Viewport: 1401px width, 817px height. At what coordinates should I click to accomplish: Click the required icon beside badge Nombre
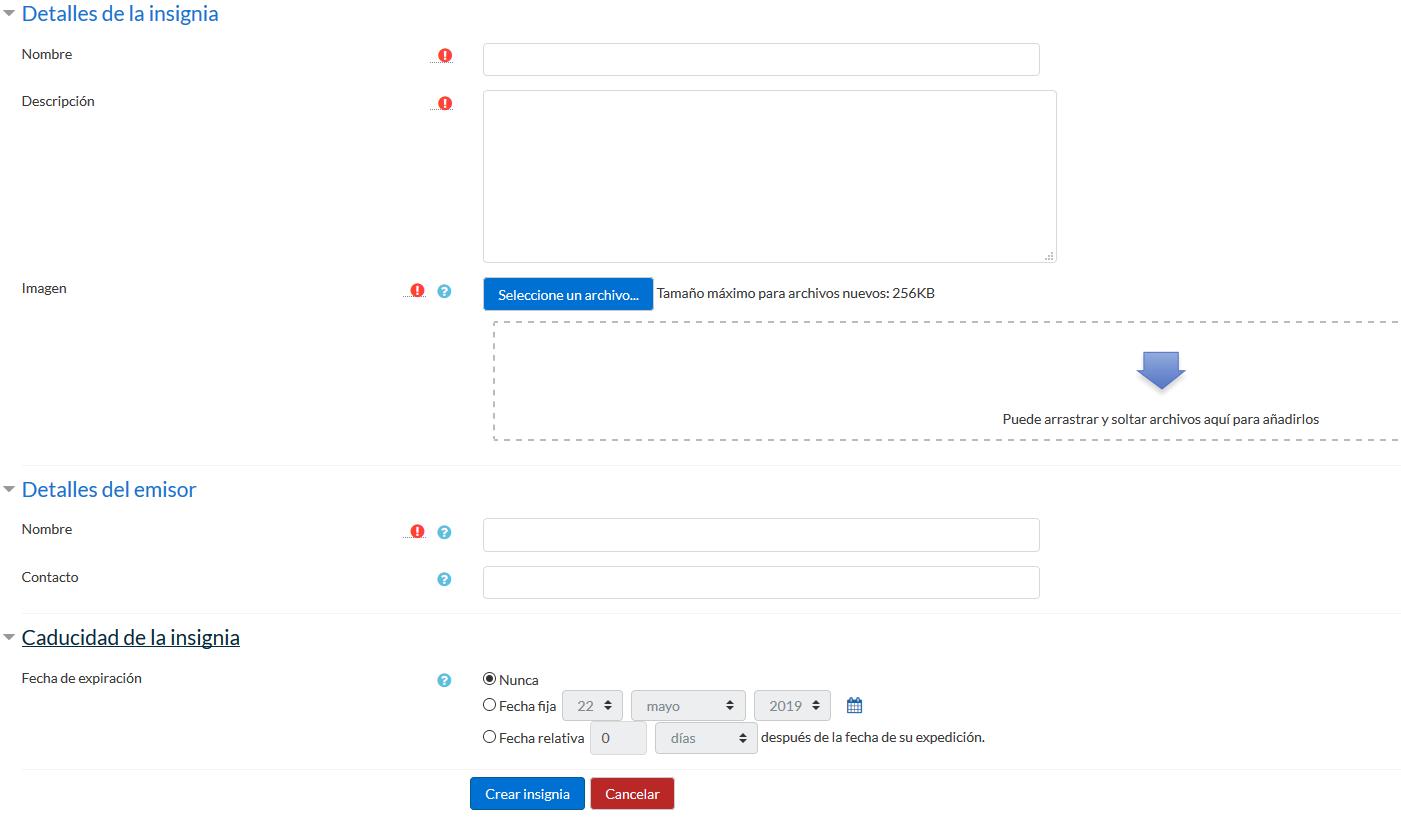coord(445,56)
